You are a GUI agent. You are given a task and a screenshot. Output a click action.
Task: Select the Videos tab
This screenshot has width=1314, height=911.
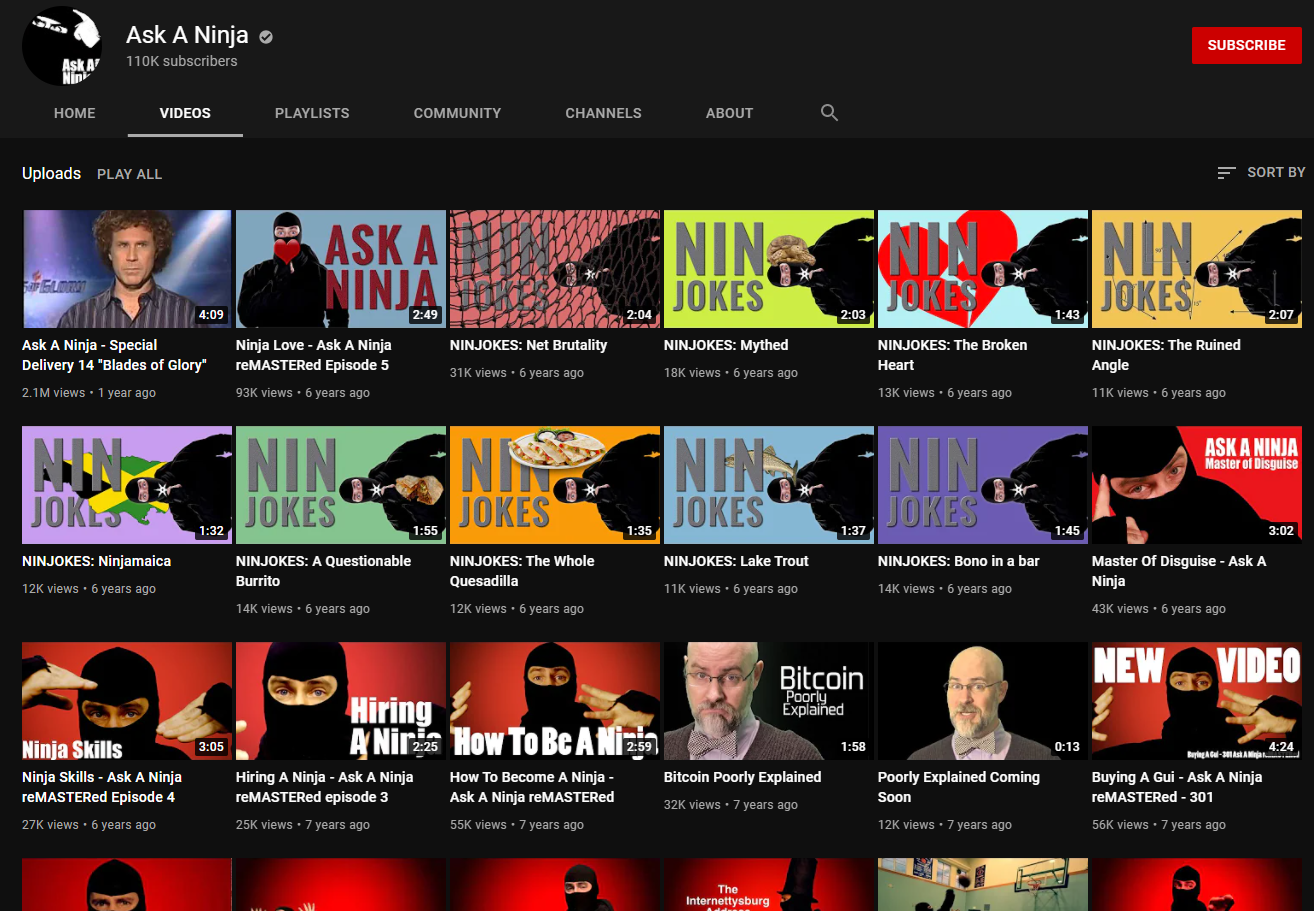click(185, 113)
